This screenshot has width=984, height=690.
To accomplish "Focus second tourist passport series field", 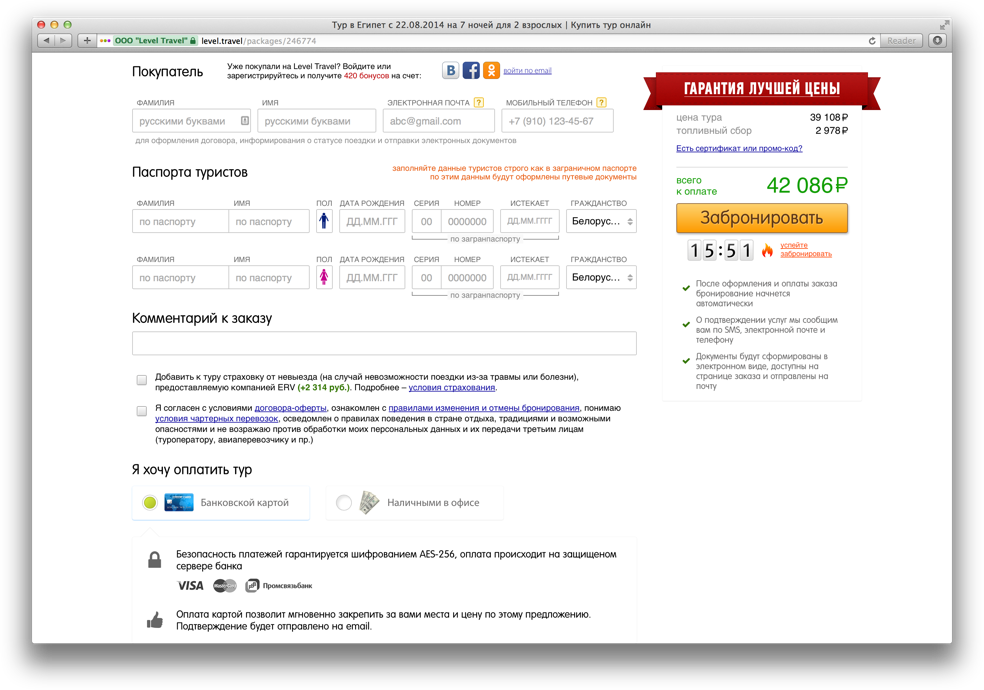I will click(x=427, y=277).
